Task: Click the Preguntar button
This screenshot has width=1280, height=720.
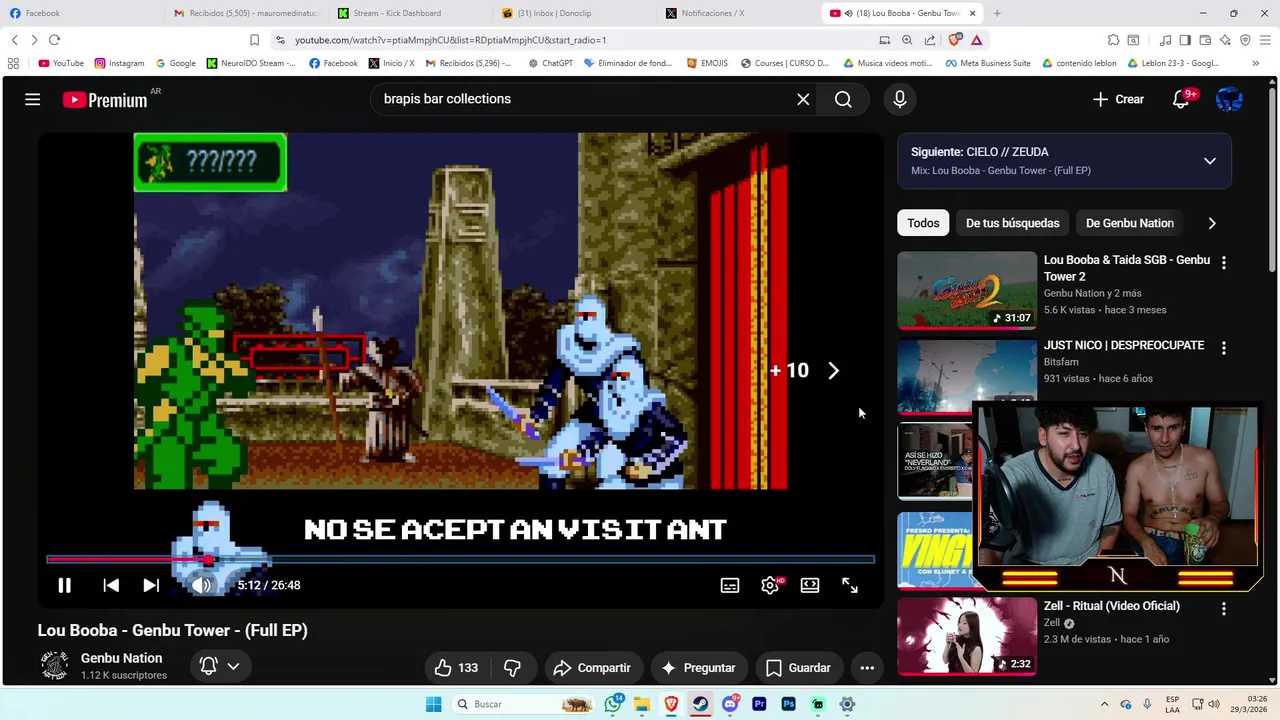Action: pyautogui.click(x=699, y=668)
